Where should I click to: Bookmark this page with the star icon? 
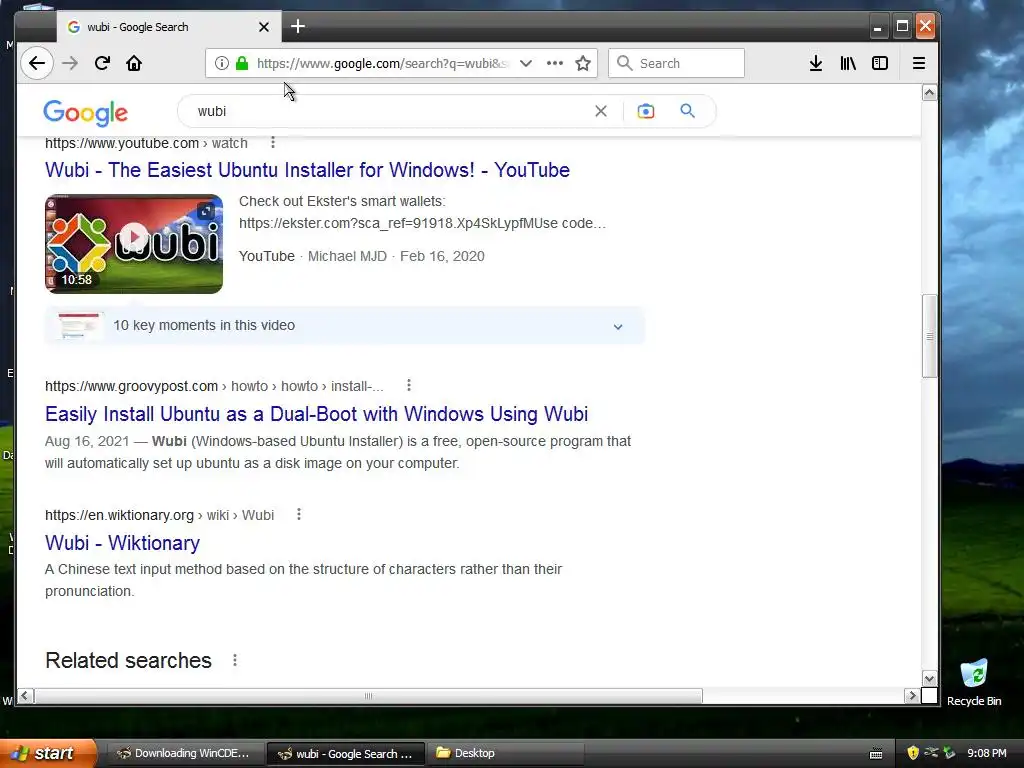(x=583, y=63)
